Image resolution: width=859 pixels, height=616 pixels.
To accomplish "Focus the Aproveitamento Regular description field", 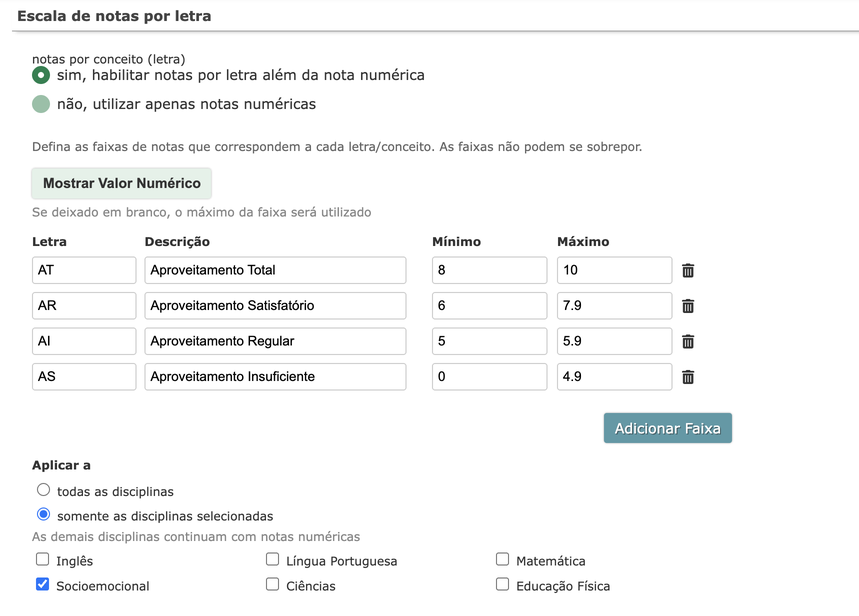I will 275,341.
